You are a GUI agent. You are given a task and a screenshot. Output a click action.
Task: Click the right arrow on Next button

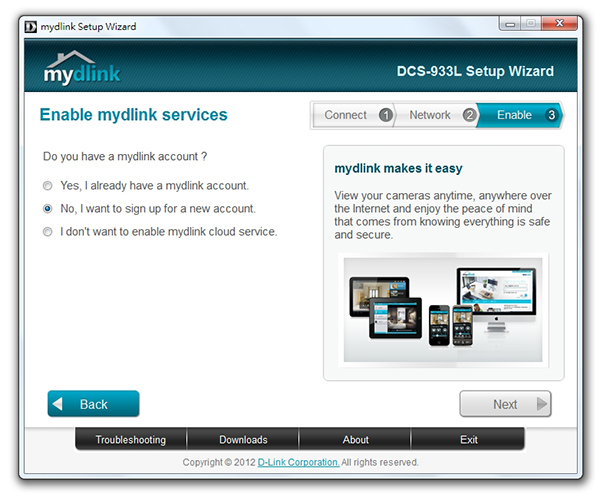click(x=542, y=404)
